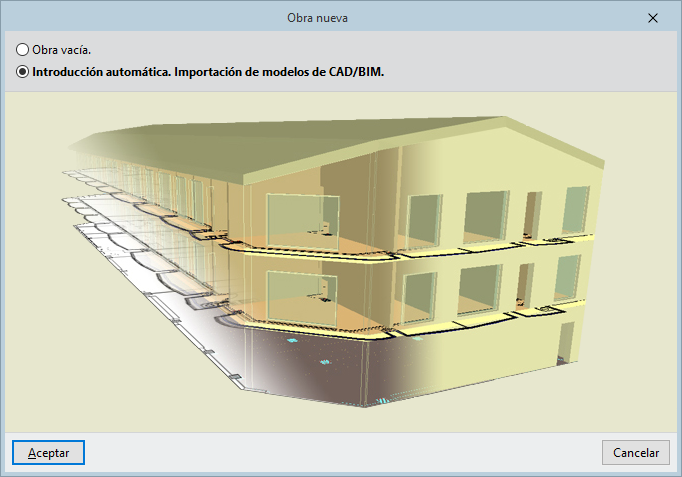Confirm with the Aceptar button
The height and width of the screenshot is (477, 682).
48,453
